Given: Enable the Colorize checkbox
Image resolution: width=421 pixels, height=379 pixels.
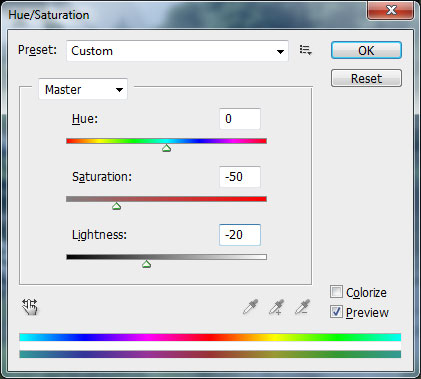Looking at the screenshot, I should (336, 292).
